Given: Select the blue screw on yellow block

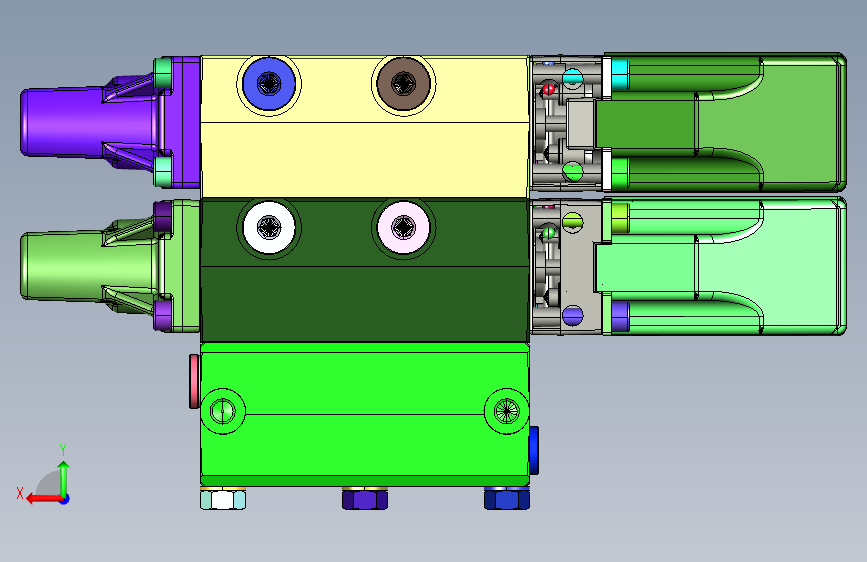Looking at the screenshot, I should click(x=269, y=84).
